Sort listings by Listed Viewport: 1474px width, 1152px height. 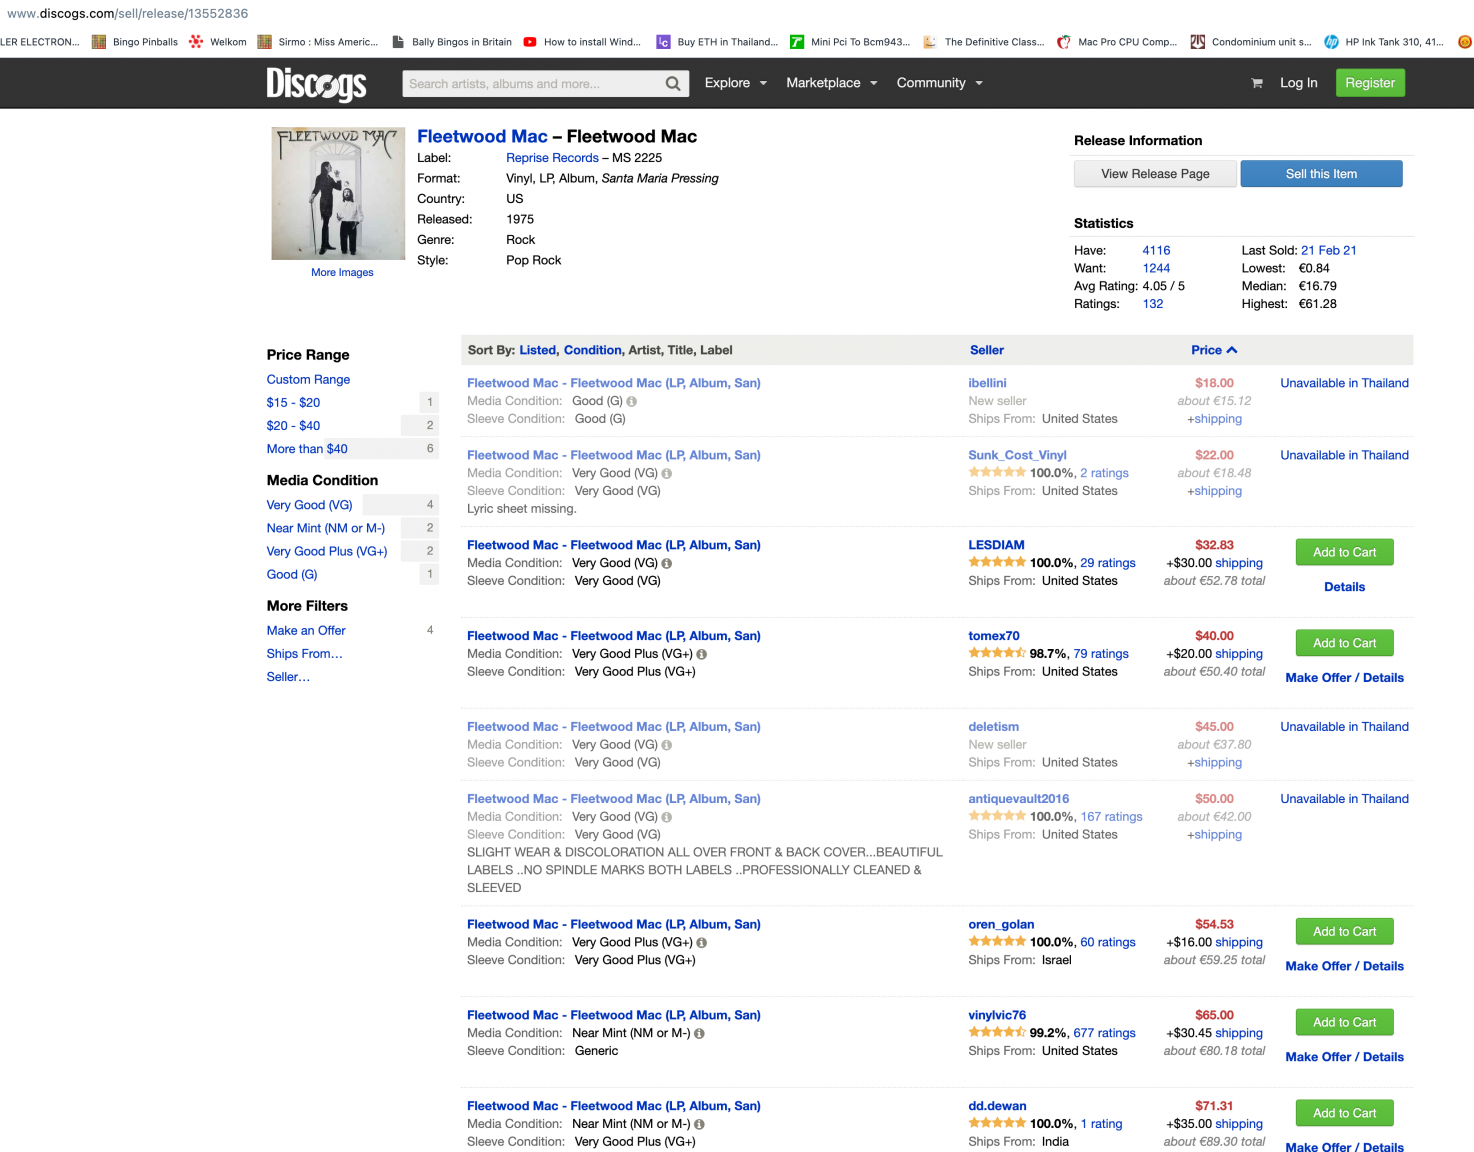pyautogui.click(x=537, y=350)
